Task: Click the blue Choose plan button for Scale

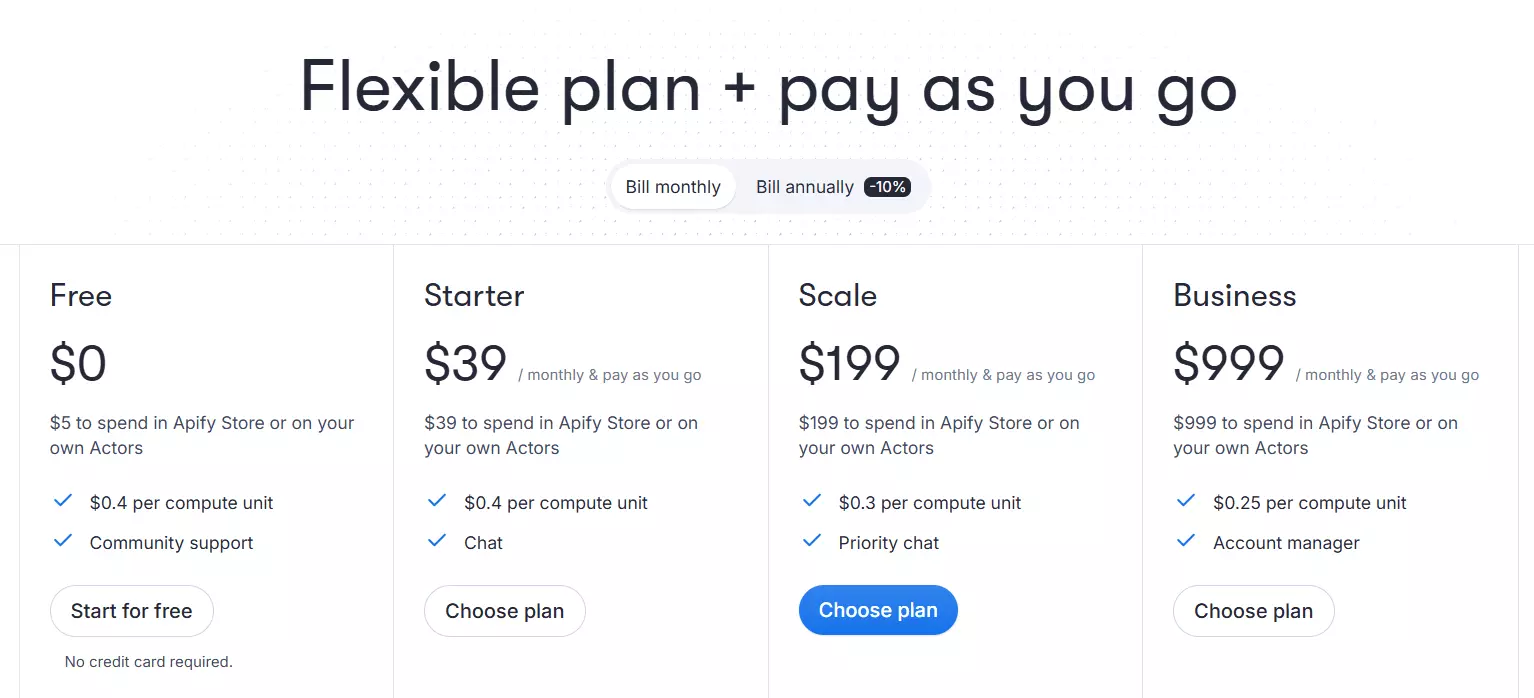Action: [x=878, y=610]
